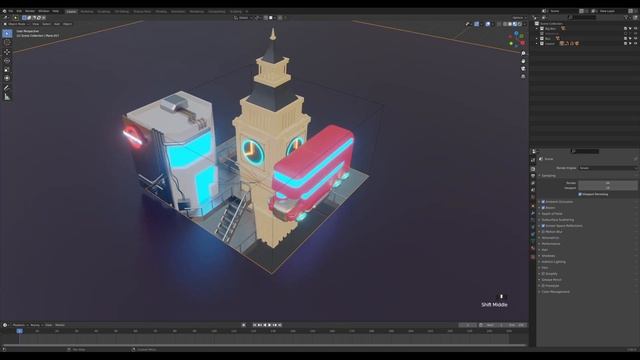Image resolution: width=640 pixels, height=360 pixels.
Task: Switch to rendered viewport shading
Action: 520,24
